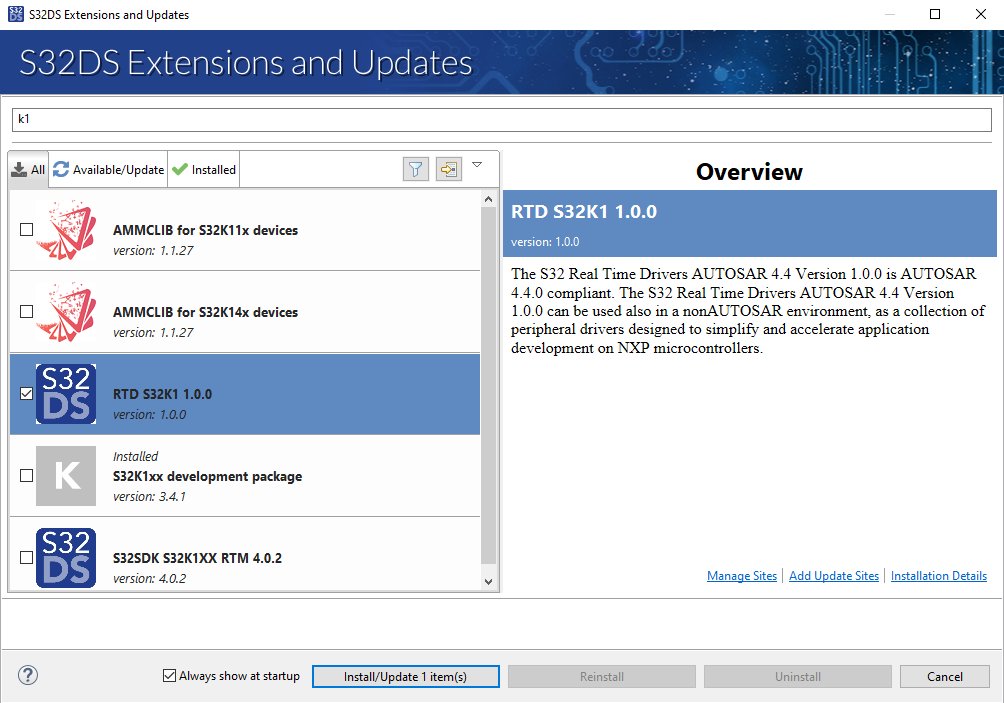
Task: Click the S32SDK S32K1XX RTM S32DS icon
Action: pos(66,557)
